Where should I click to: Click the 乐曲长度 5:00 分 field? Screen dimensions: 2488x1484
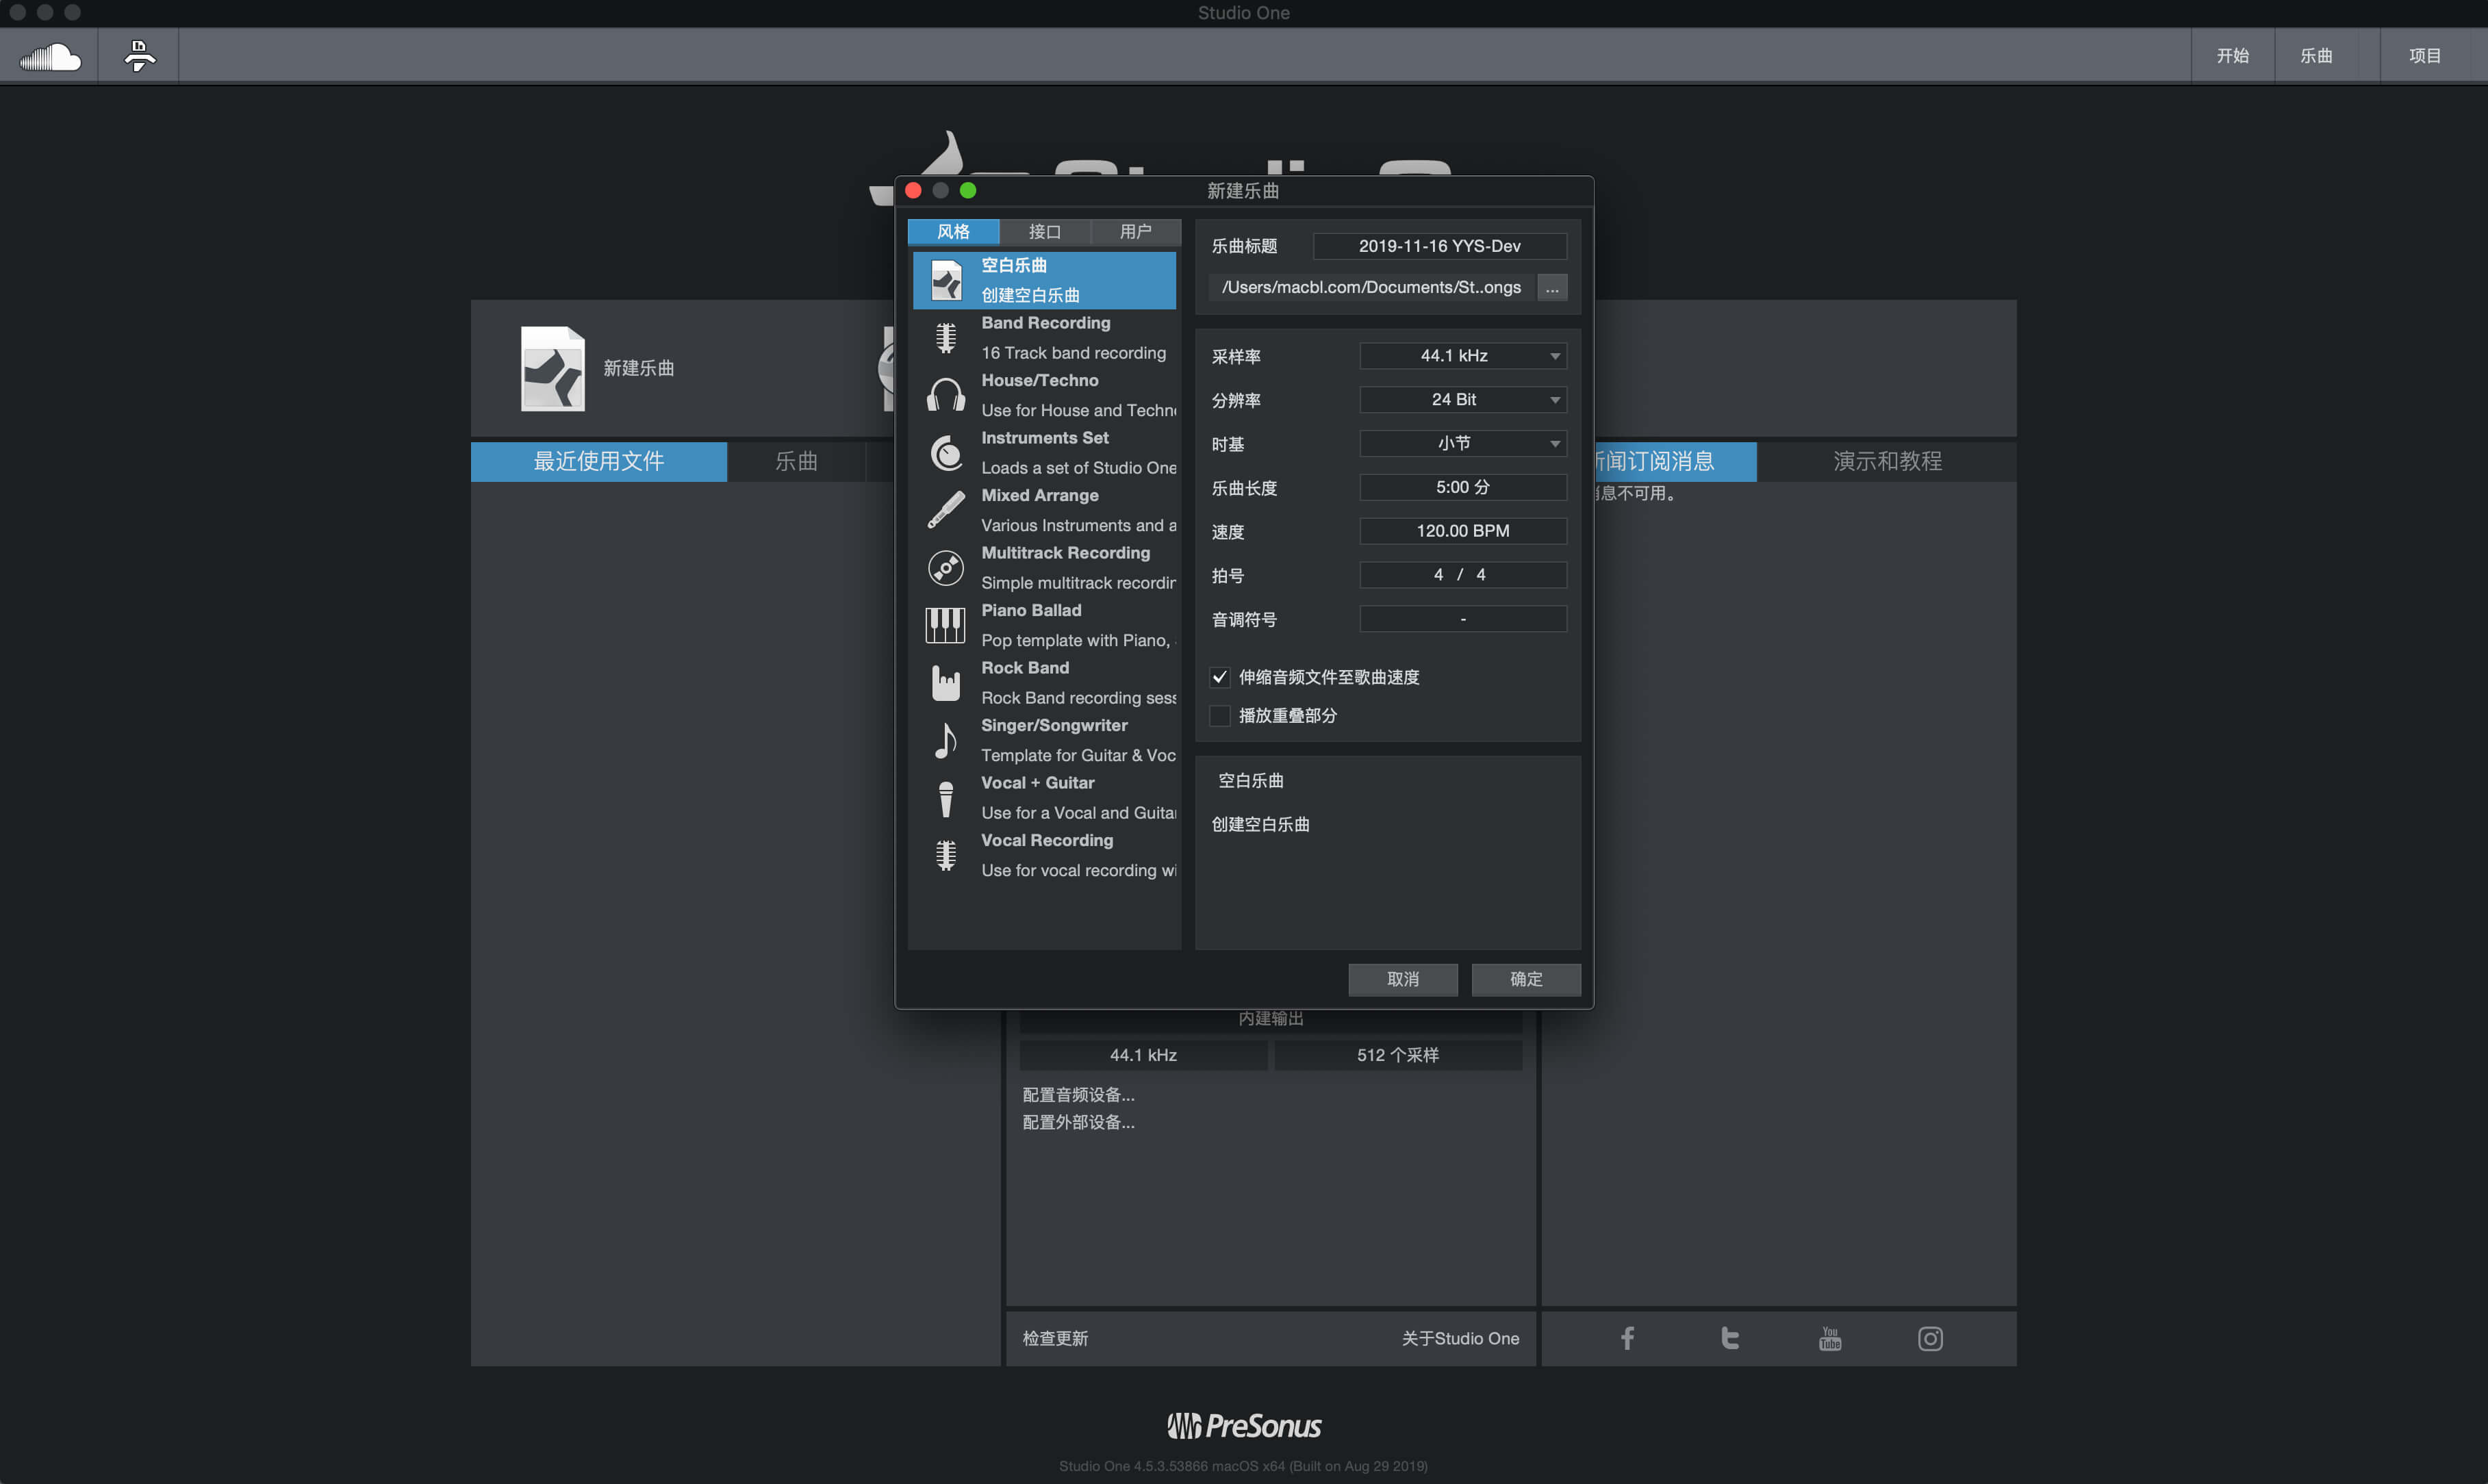coord(1462,487)
